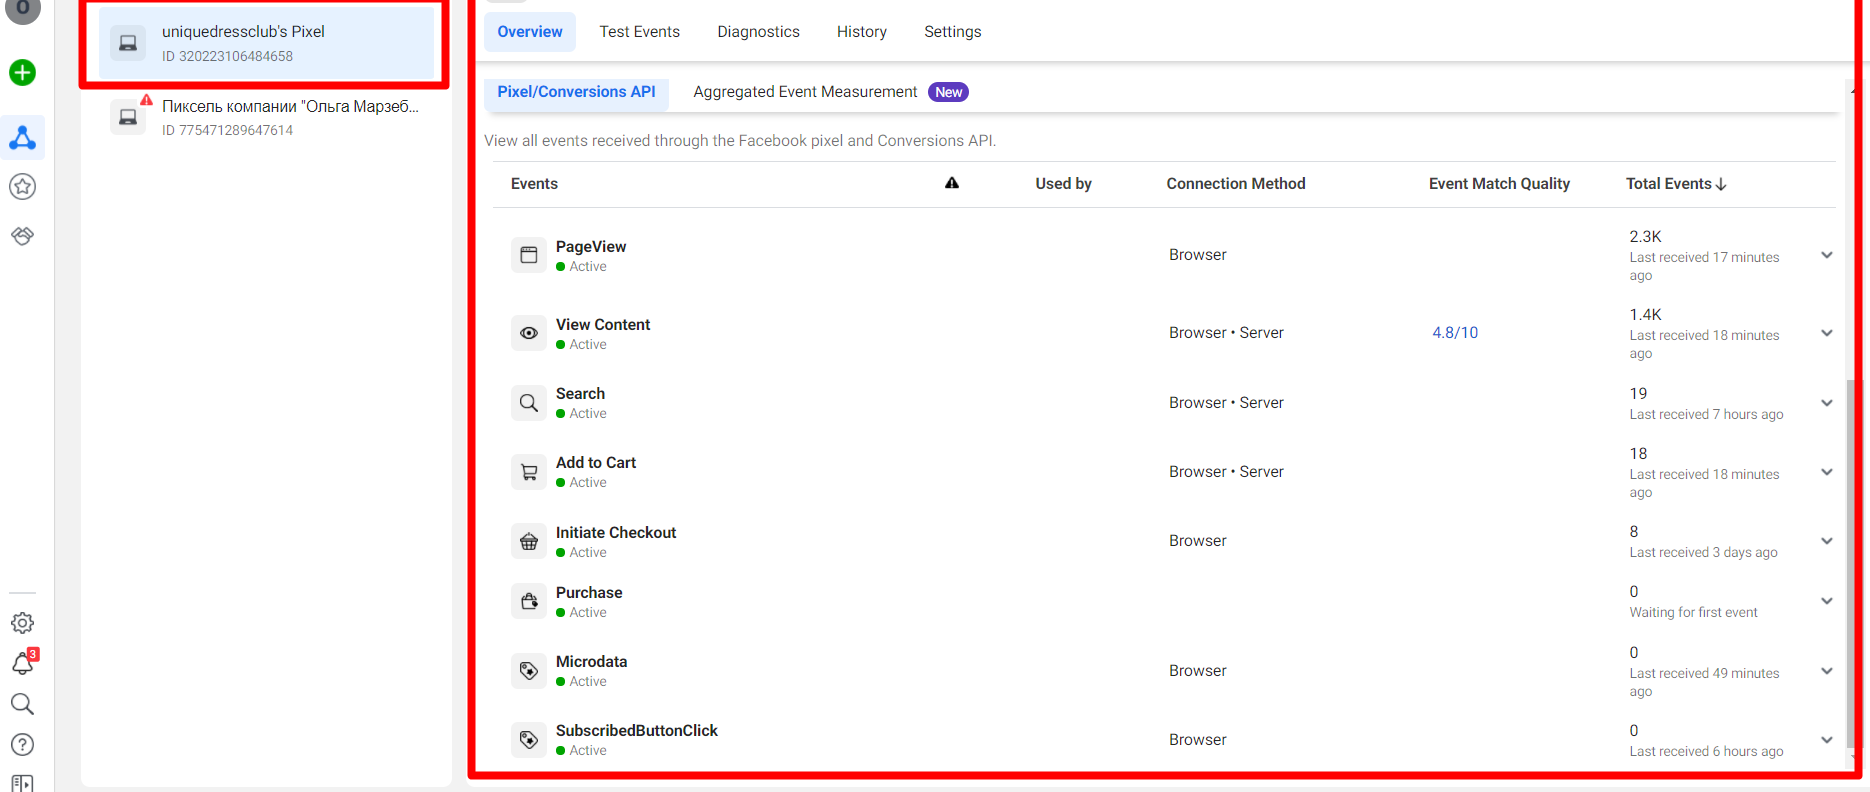Click the green plus create button
Screen dimensions: 1870x792
(x=22, y=73)
